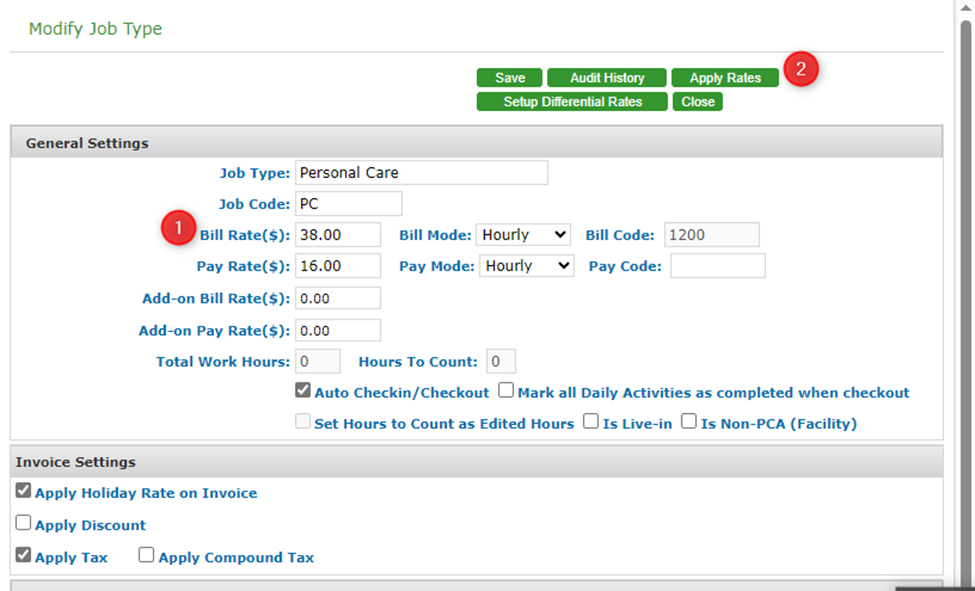
Task: Open the Audit History
Action: coord(607,78)
